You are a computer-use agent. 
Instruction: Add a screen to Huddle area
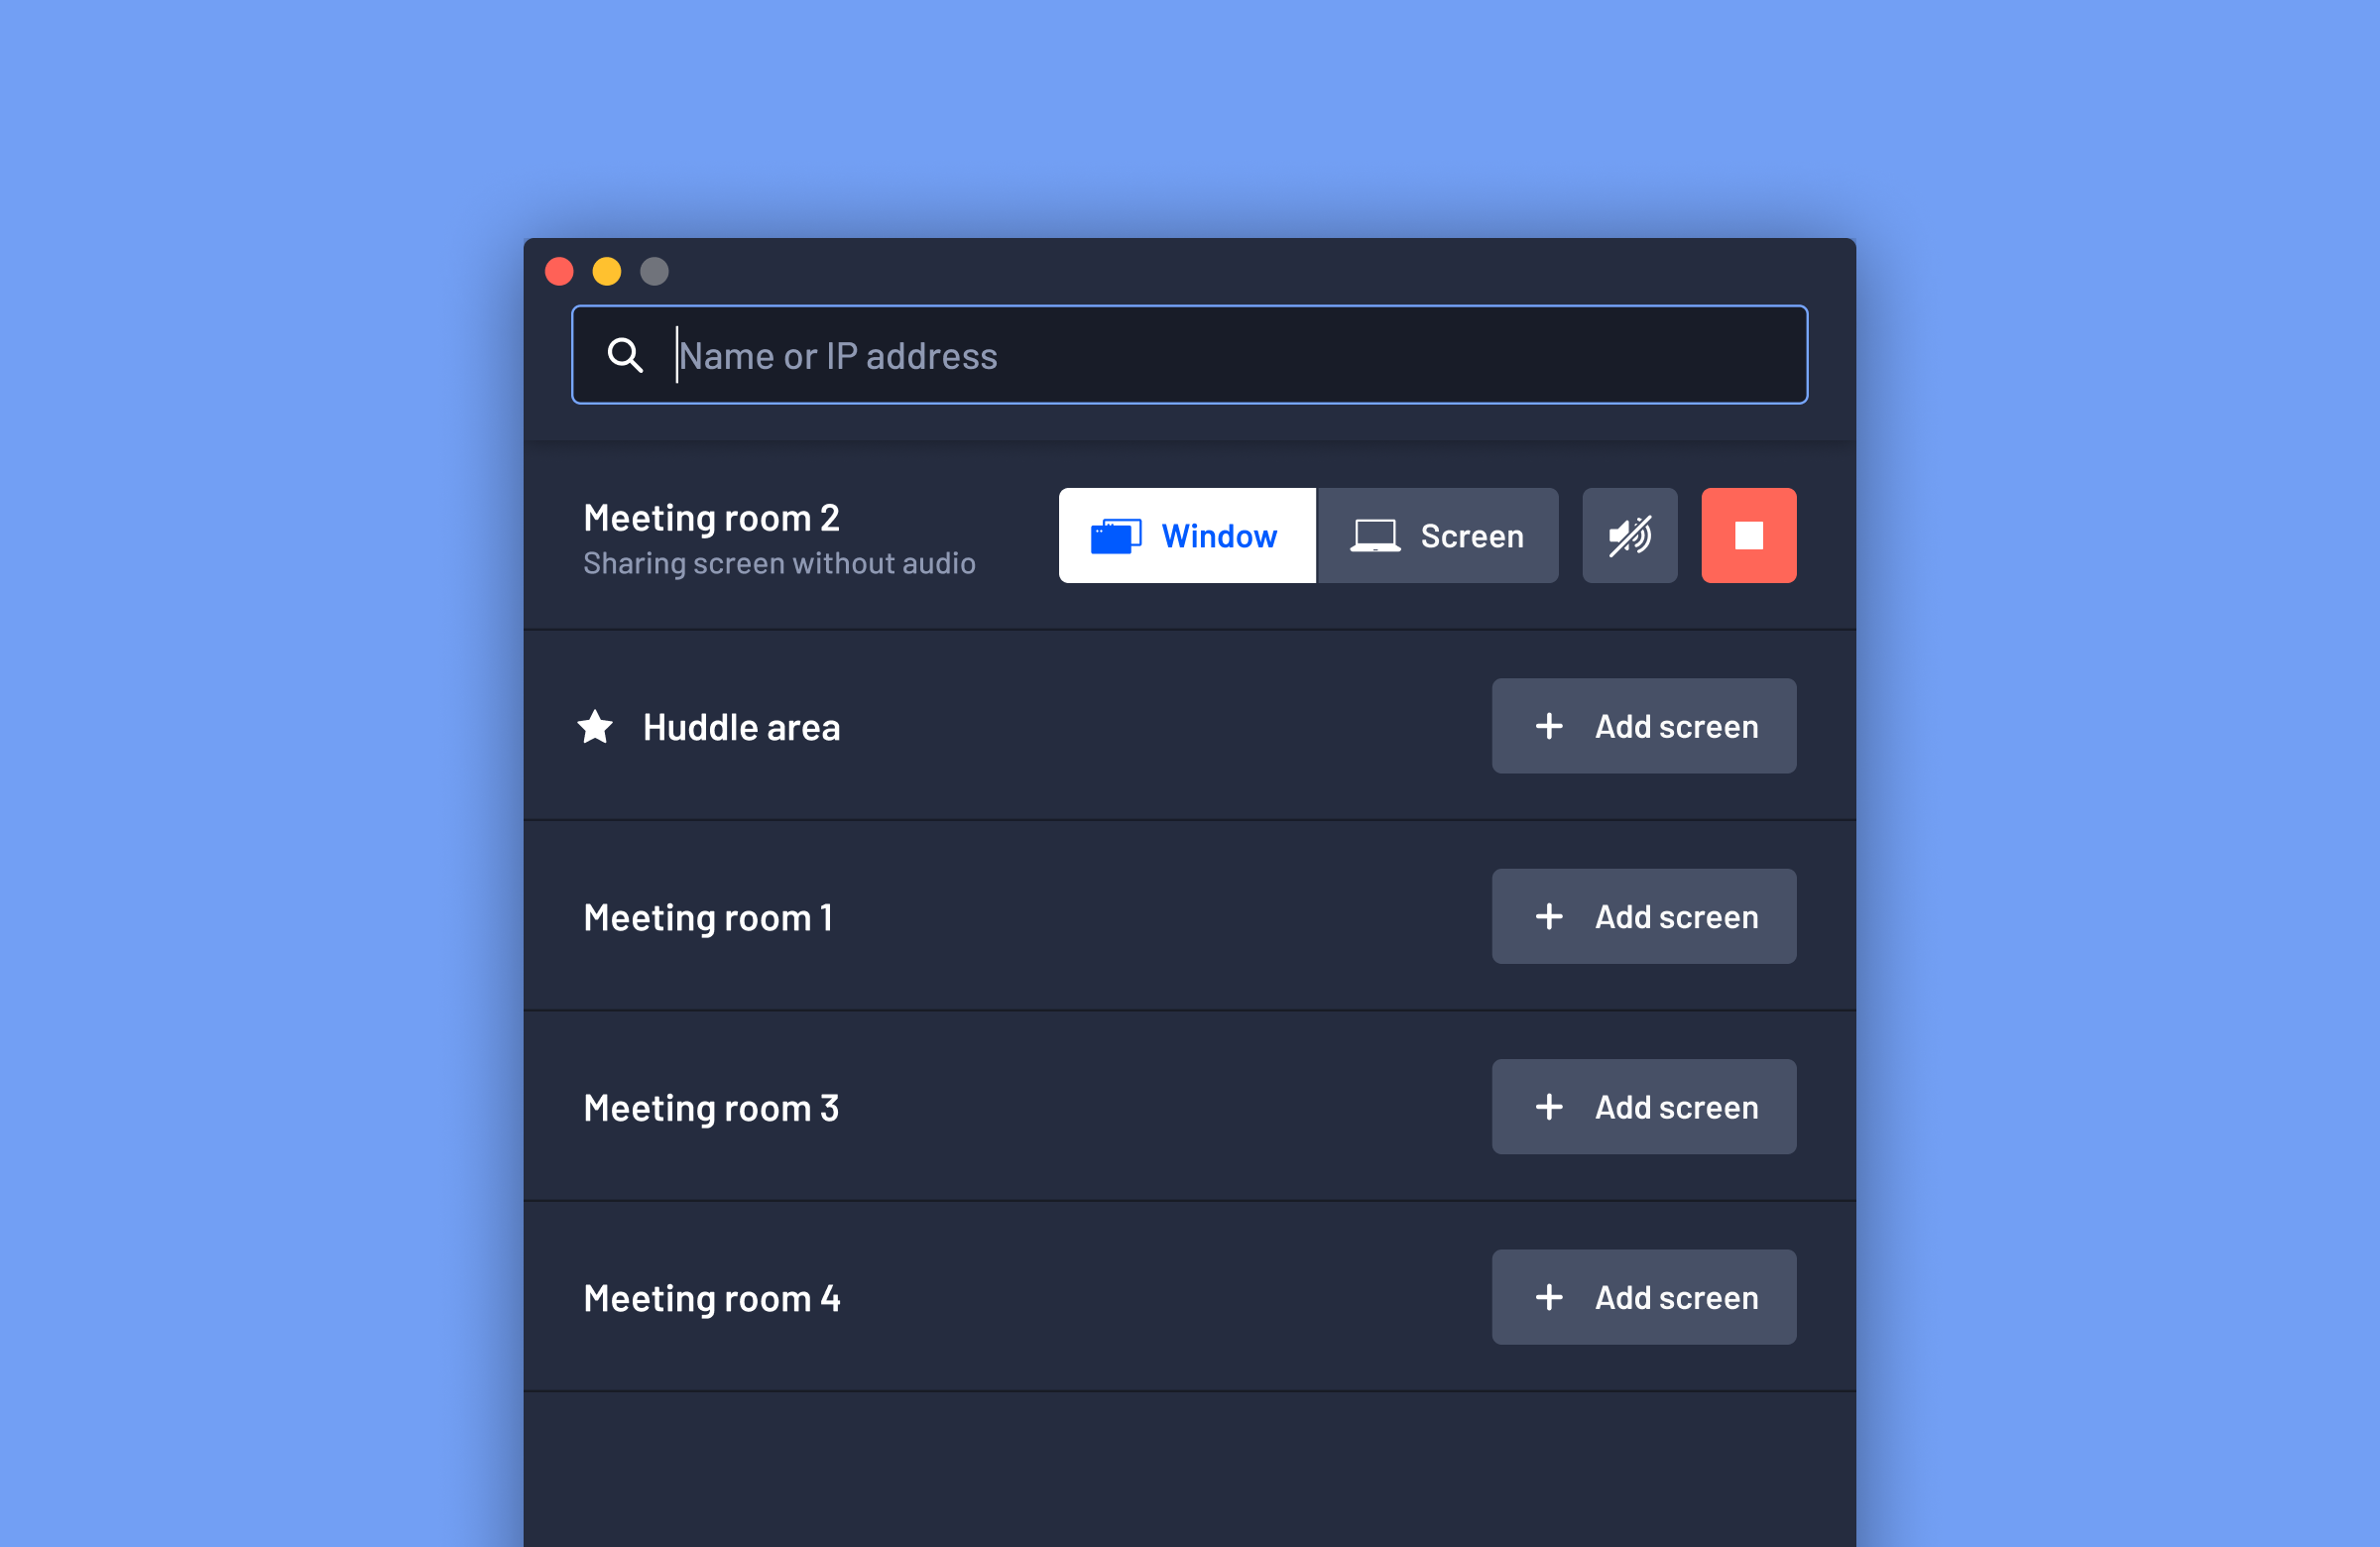[x=1643, y=726]
